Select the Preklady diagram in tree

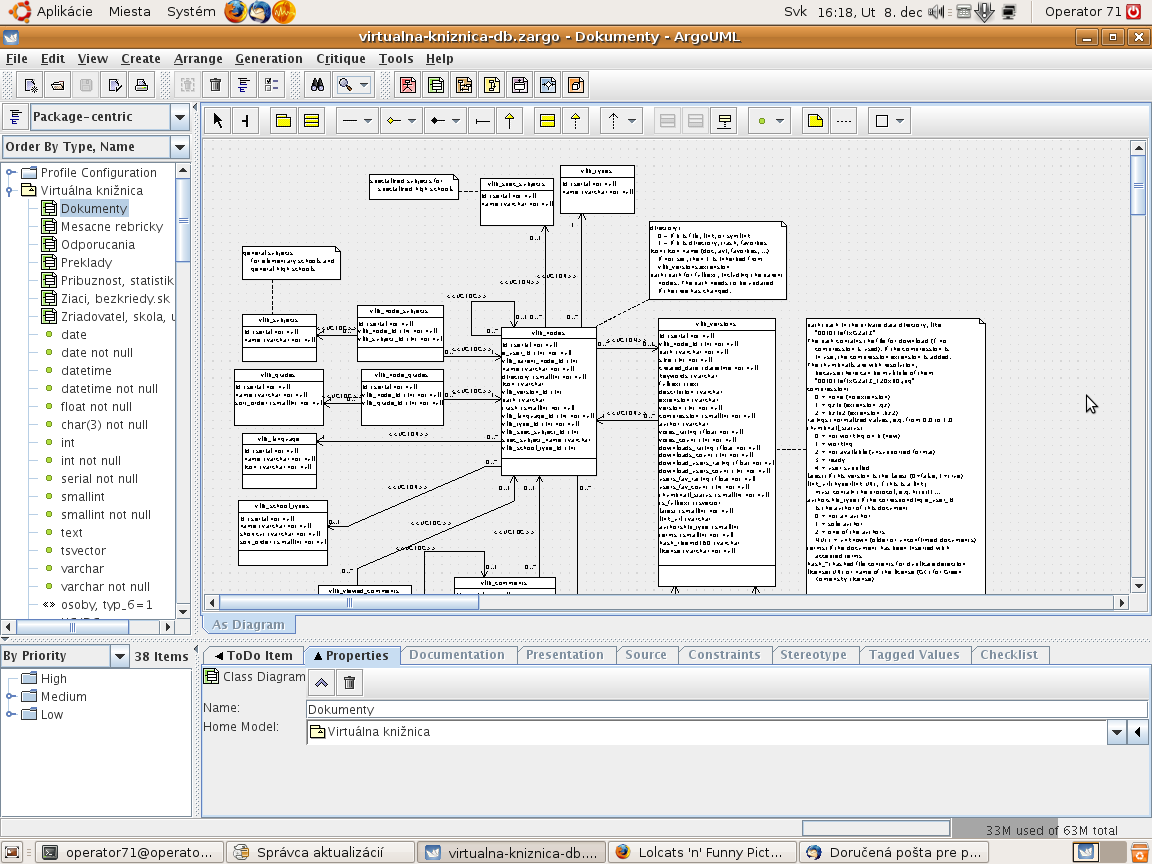[86, 262]
